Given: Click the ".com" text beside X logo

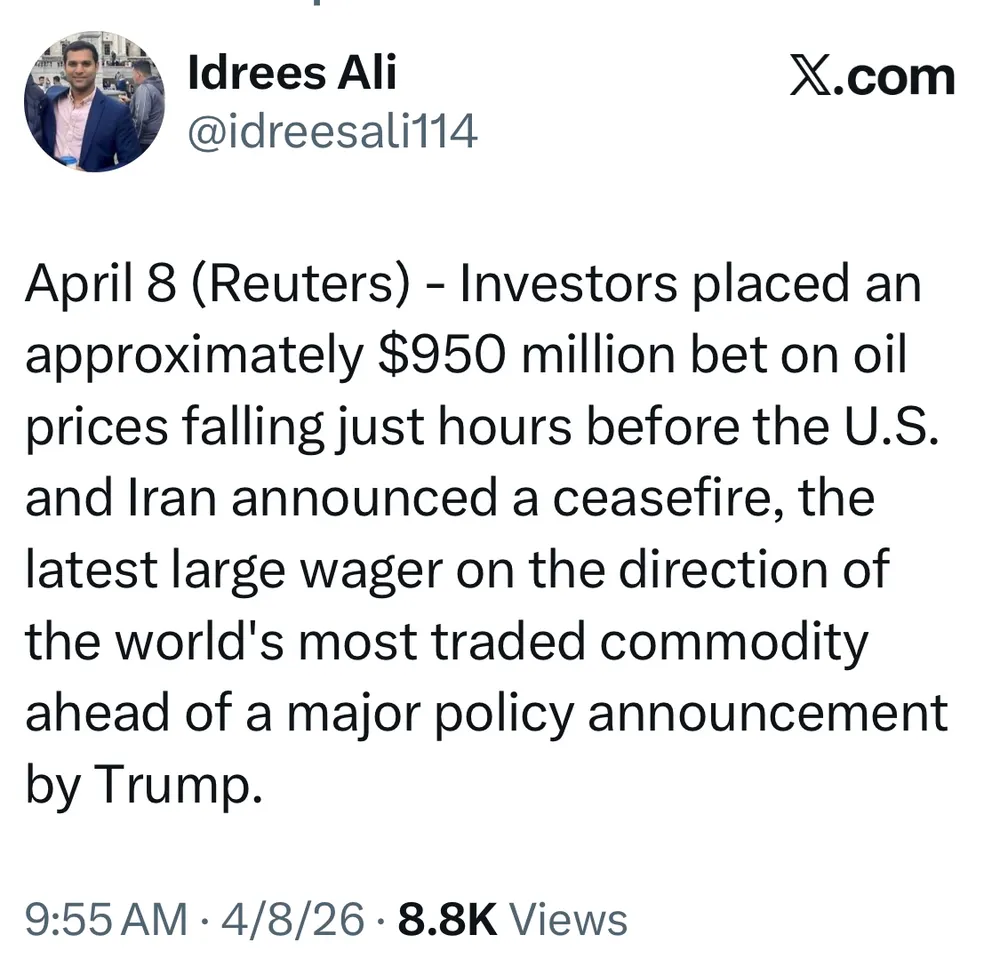Looking at the screenshot, I should pos(898,77).
